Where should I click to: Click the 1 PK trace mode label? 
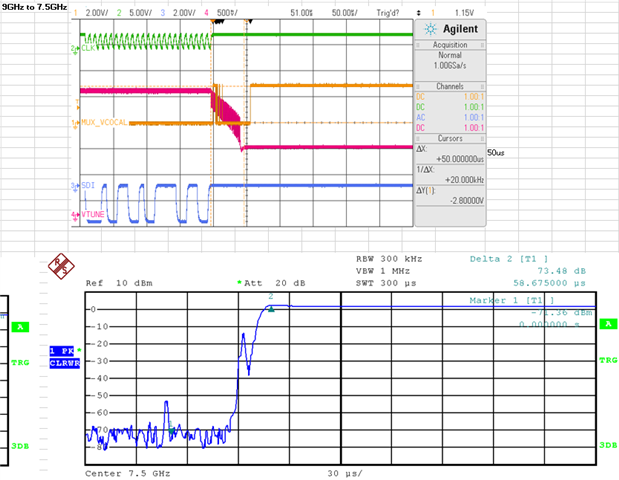(62, 351)
